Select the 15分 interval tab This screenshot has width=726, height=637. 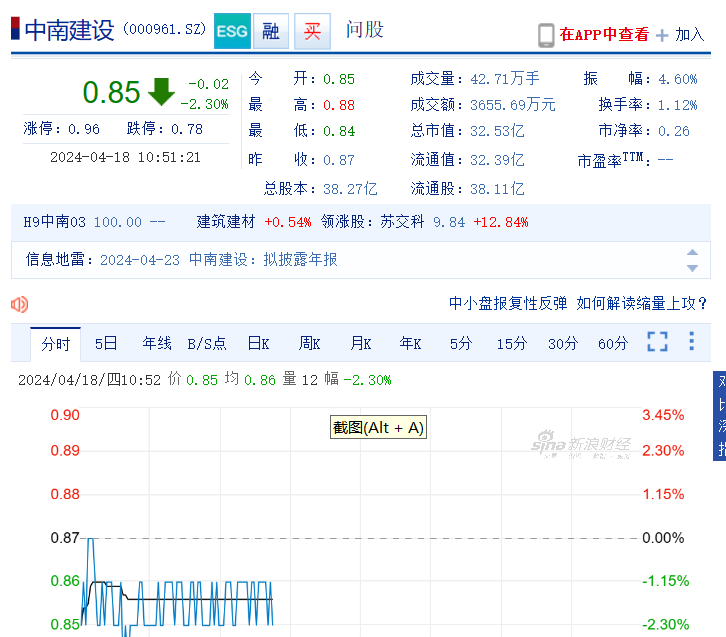[512, 343]
